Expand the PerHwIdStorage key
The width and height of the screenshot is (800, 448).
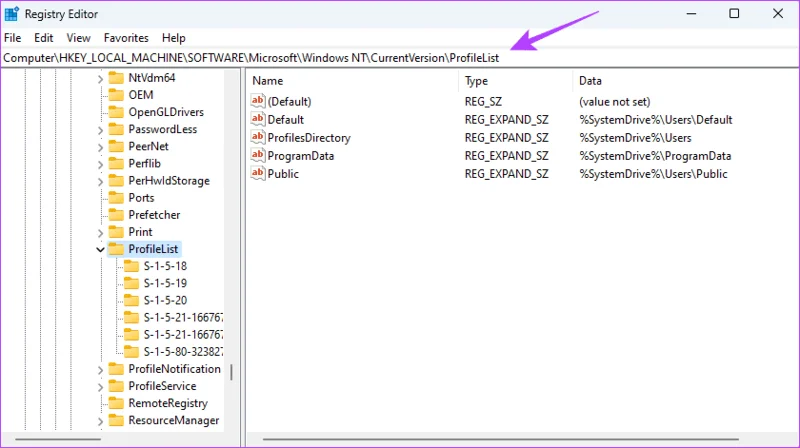pyautogui.click(x=100, y=181)
